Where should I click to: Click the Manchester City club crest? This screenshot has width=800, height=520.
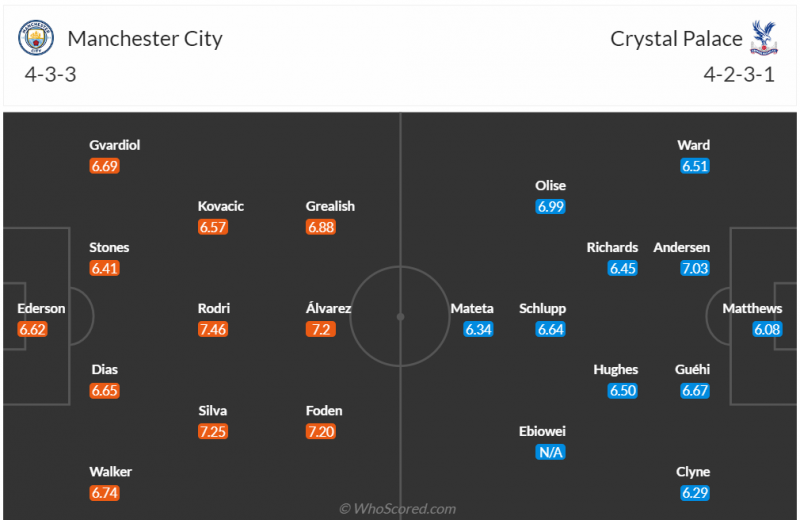[36, 40]
